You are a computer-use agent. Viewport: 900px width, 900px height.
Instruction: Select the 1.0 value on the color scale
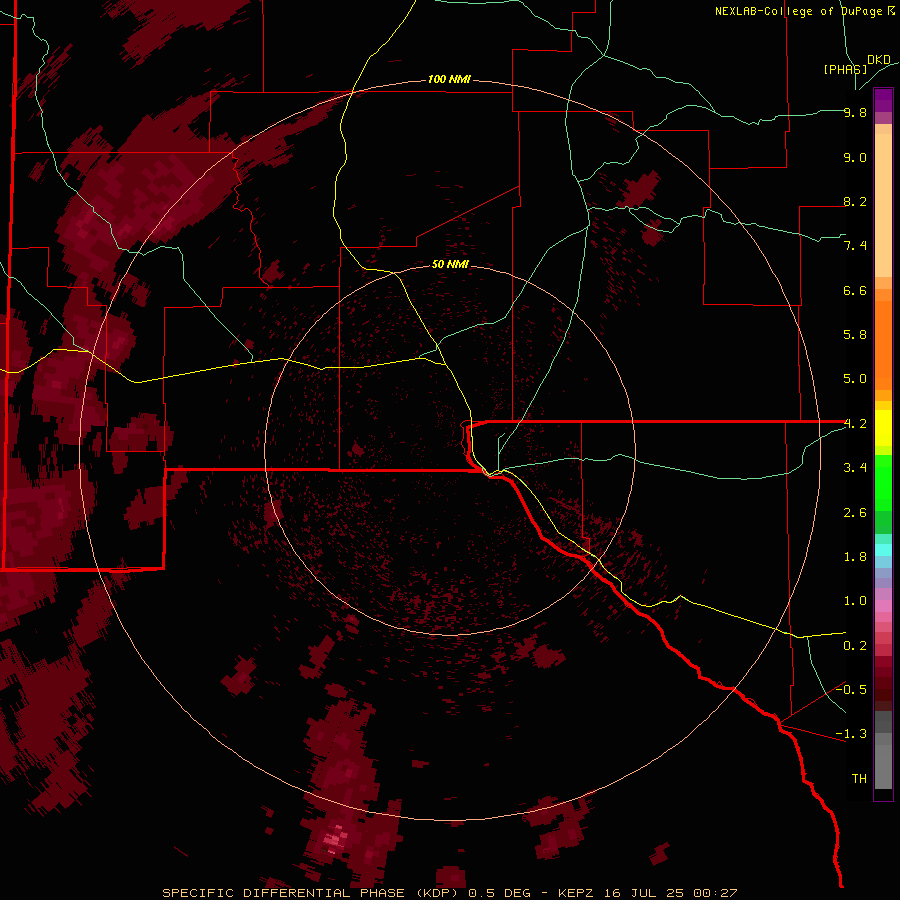[855, 601]
